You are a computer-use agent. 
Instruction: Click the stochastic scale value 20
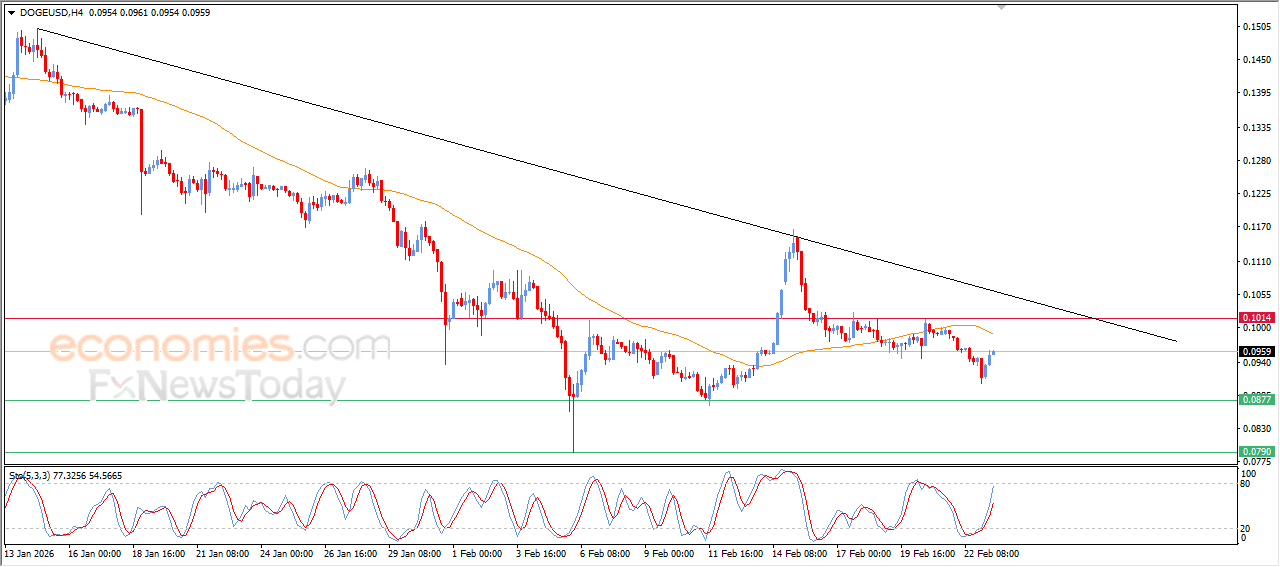pos(1244,528)
